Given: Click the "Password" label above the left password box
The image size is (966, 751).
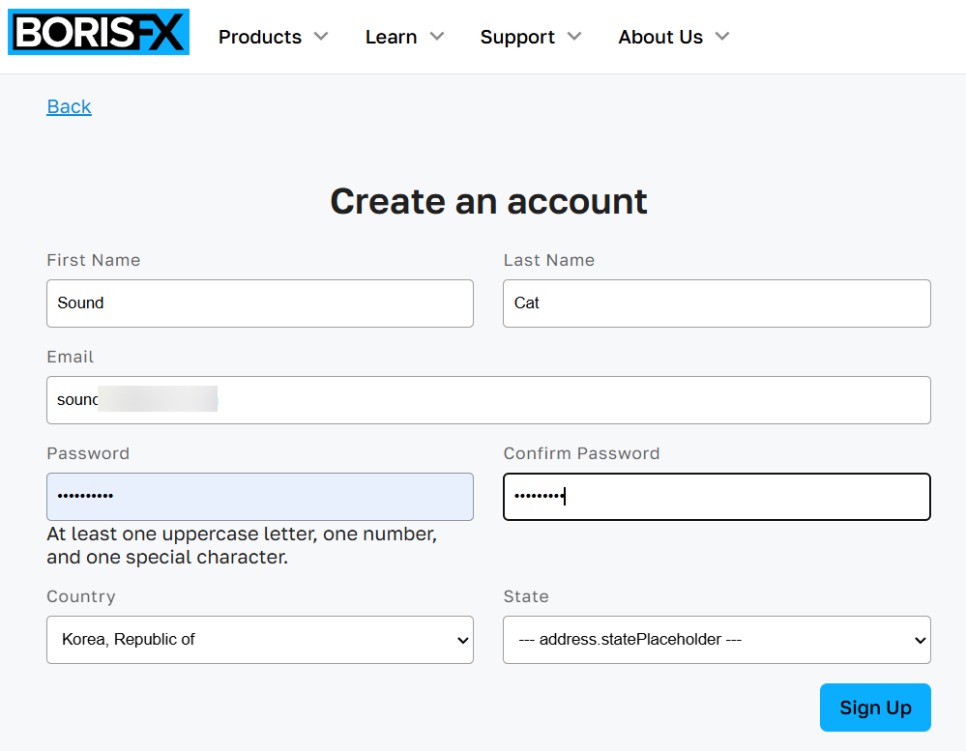Looking at the screenshot, I should click(88, 453).
